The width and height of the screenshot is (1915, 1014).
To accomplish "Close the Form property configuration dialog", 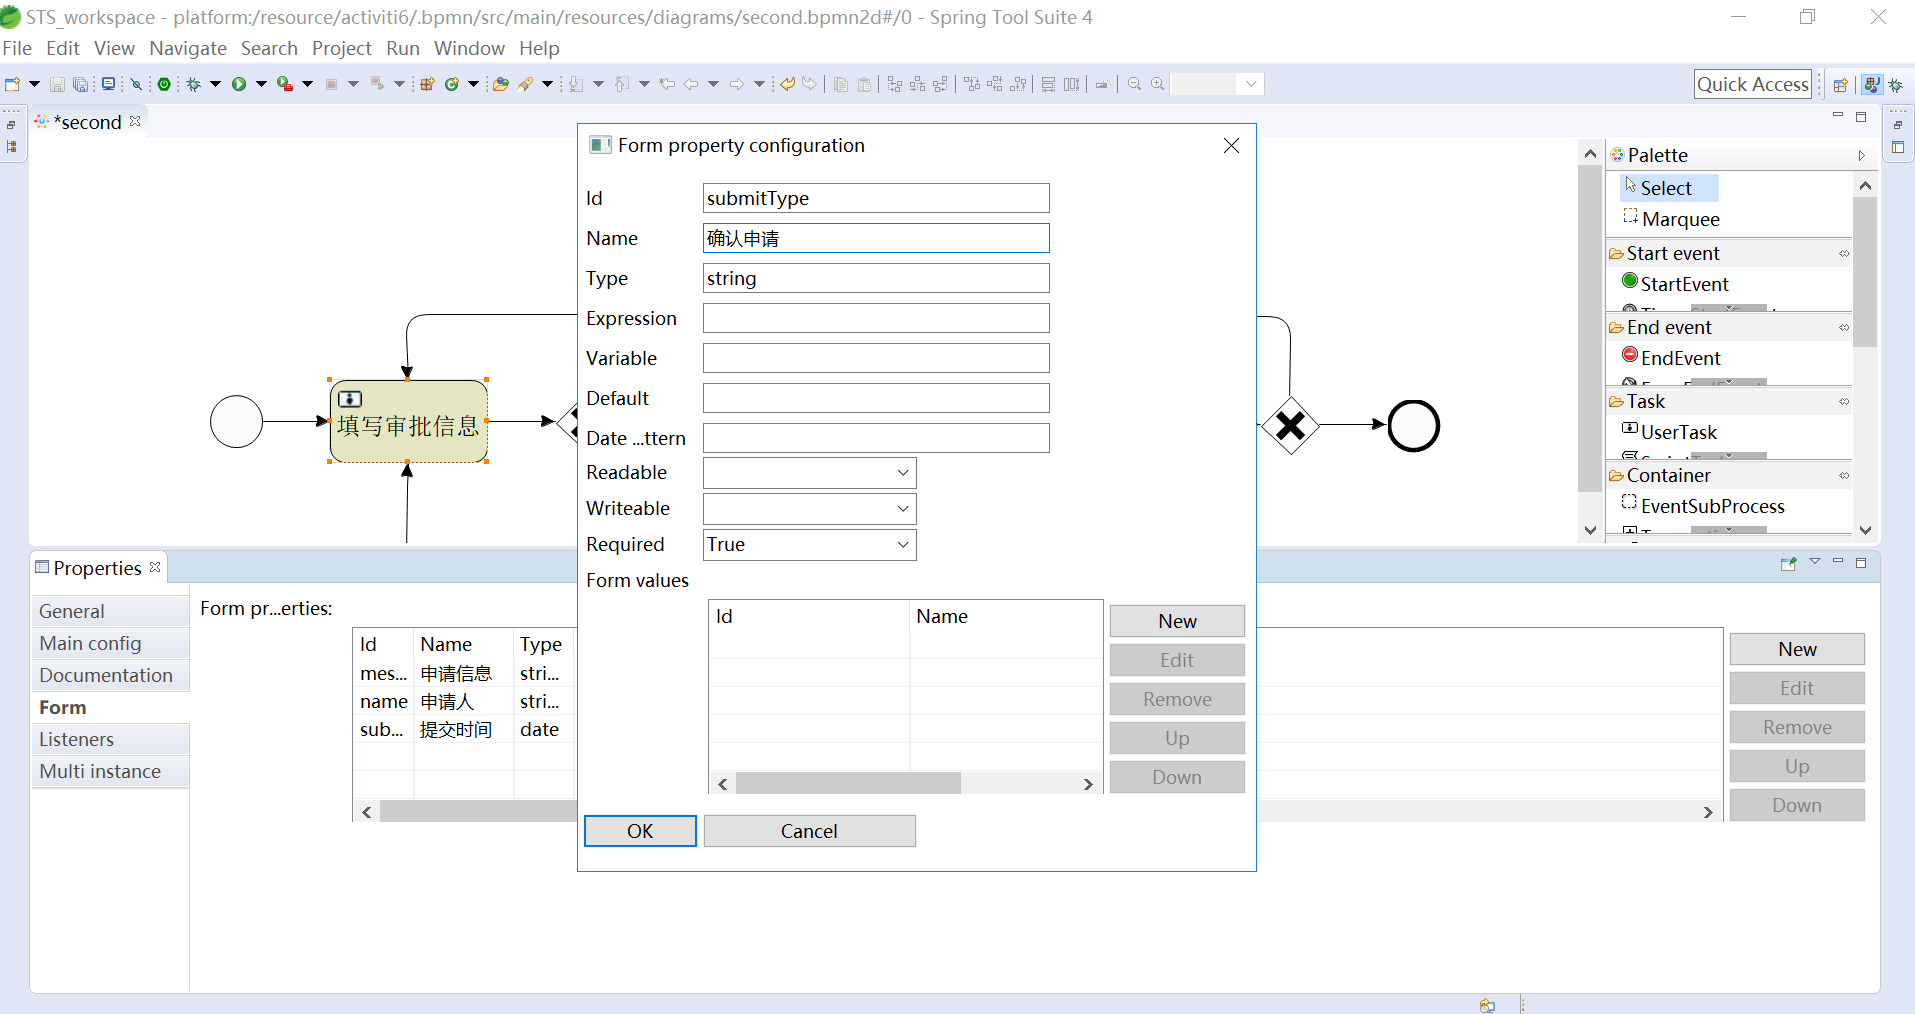I will pos(1231,146).
